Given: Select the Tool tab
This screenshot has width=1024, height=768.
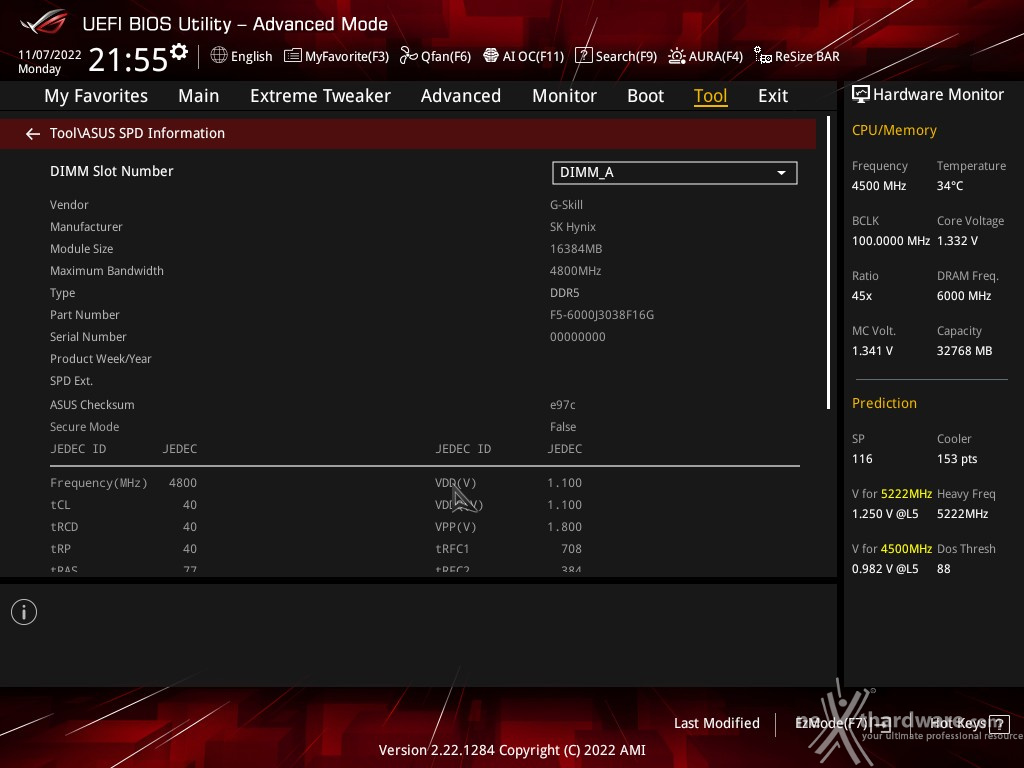Looking at the screenshot, I should click(x=711, y=96).
